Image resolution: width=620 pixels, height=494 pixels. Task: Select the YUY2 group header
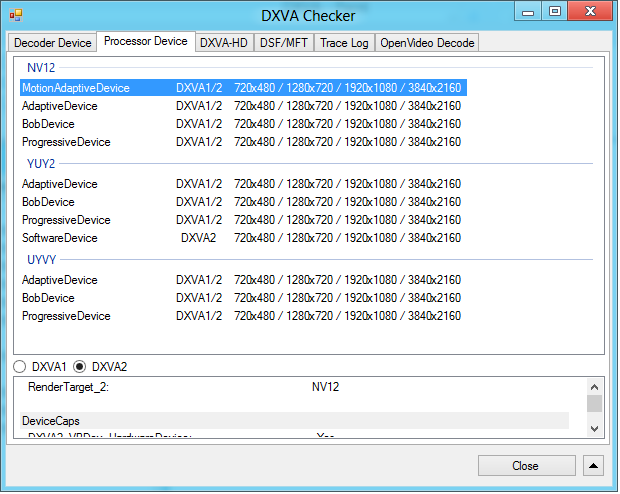click(41, 164)
